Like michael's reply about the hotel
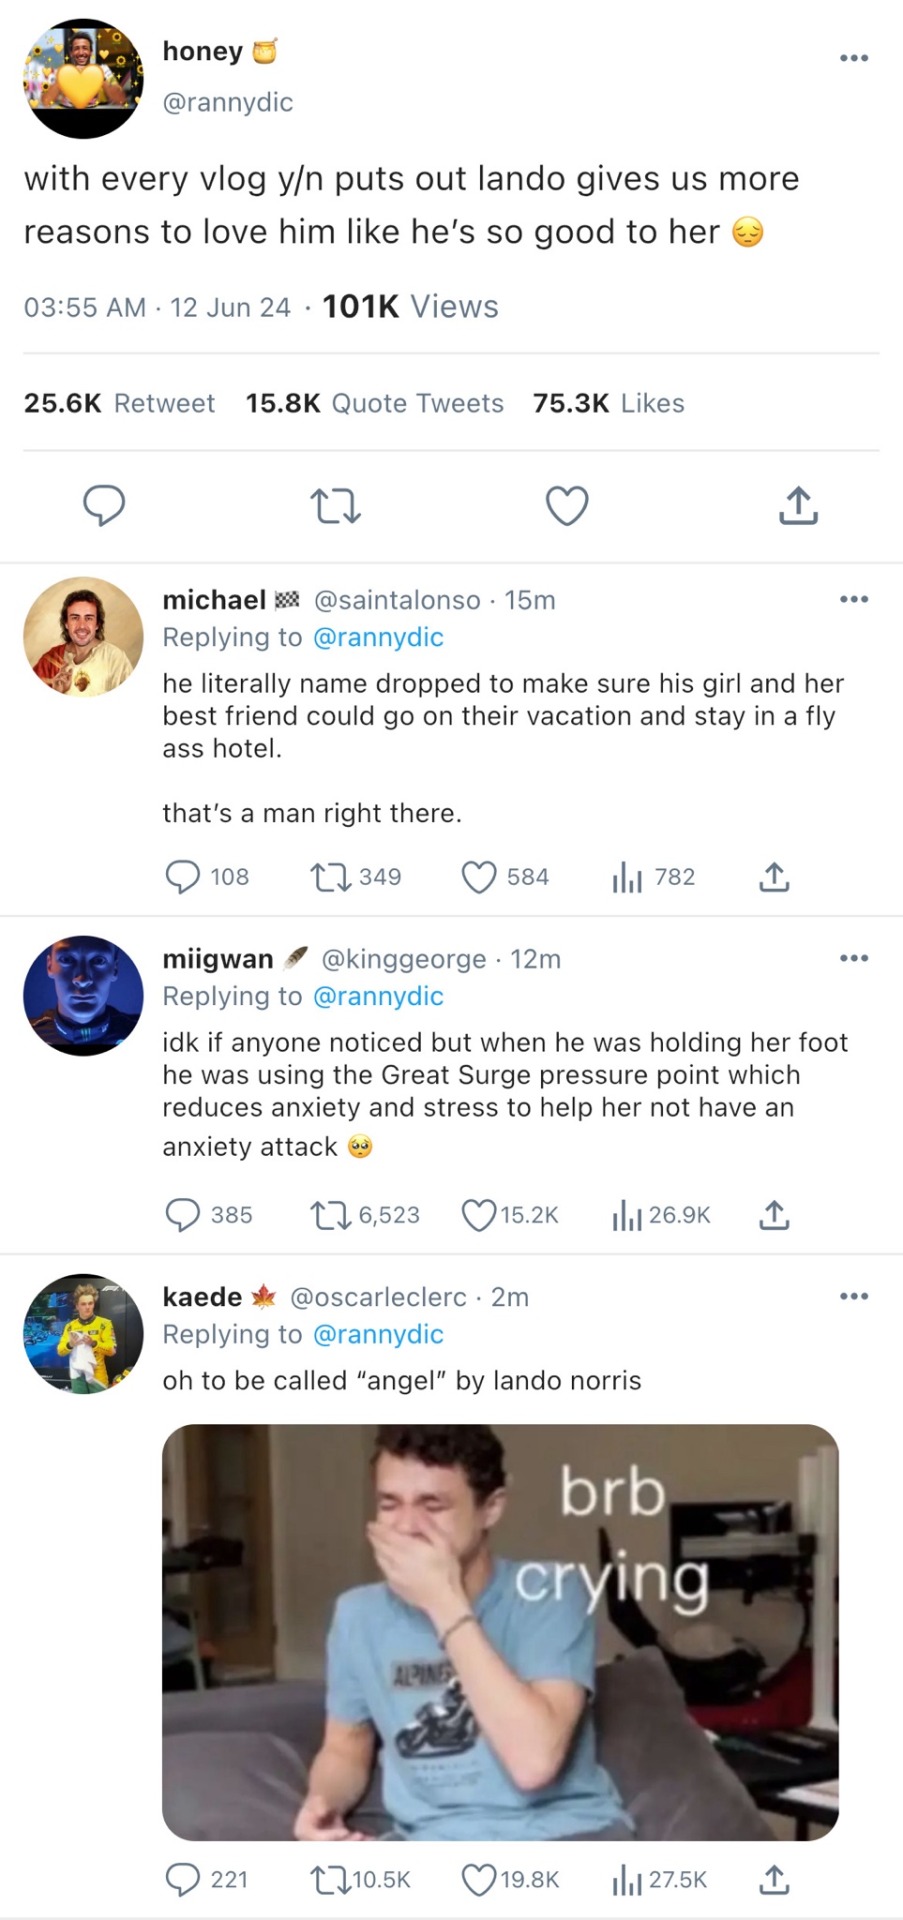Screen dimensions: 903x1920 pyautogui.click(x=479, y=877)
